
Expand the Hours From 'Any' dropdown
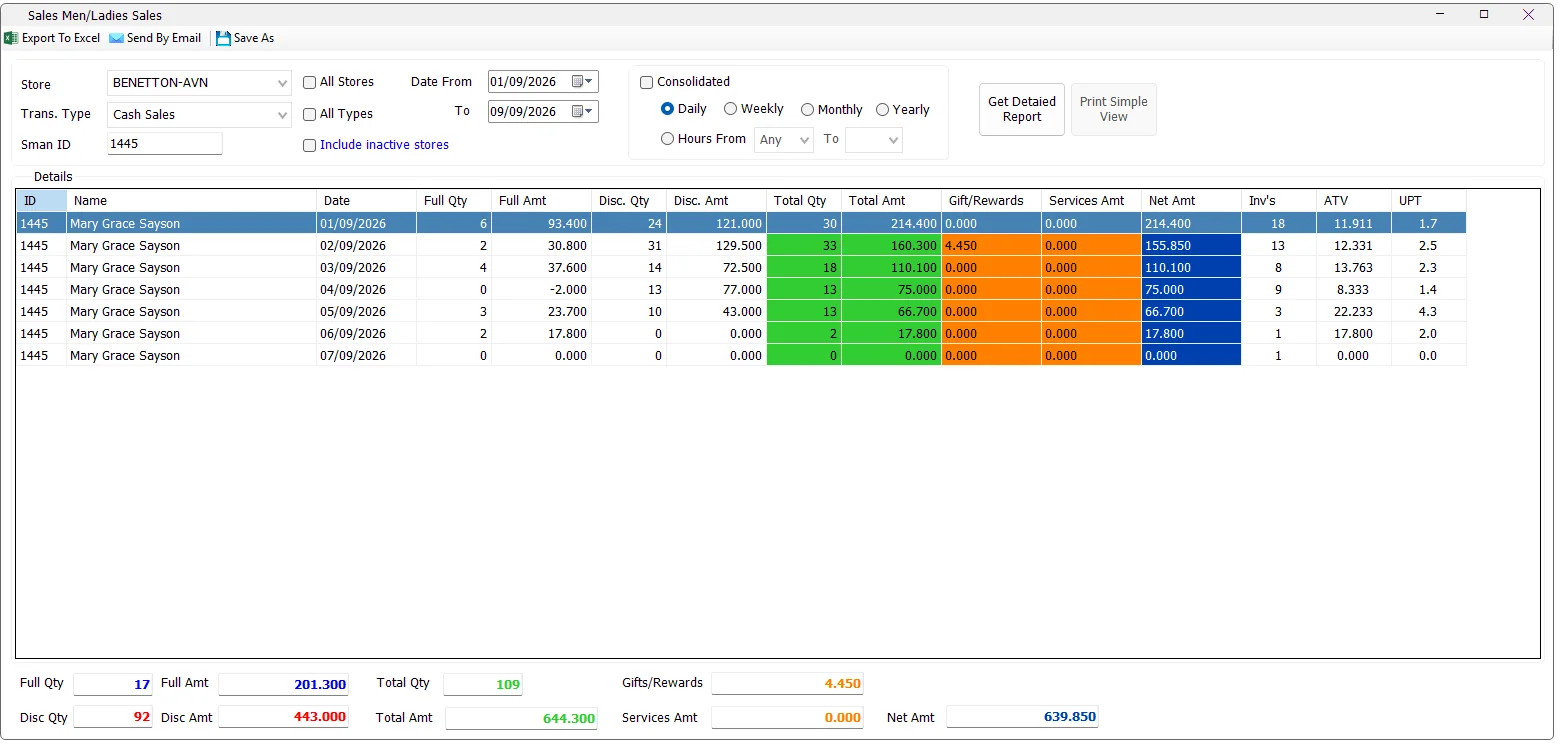click(784, 140)
